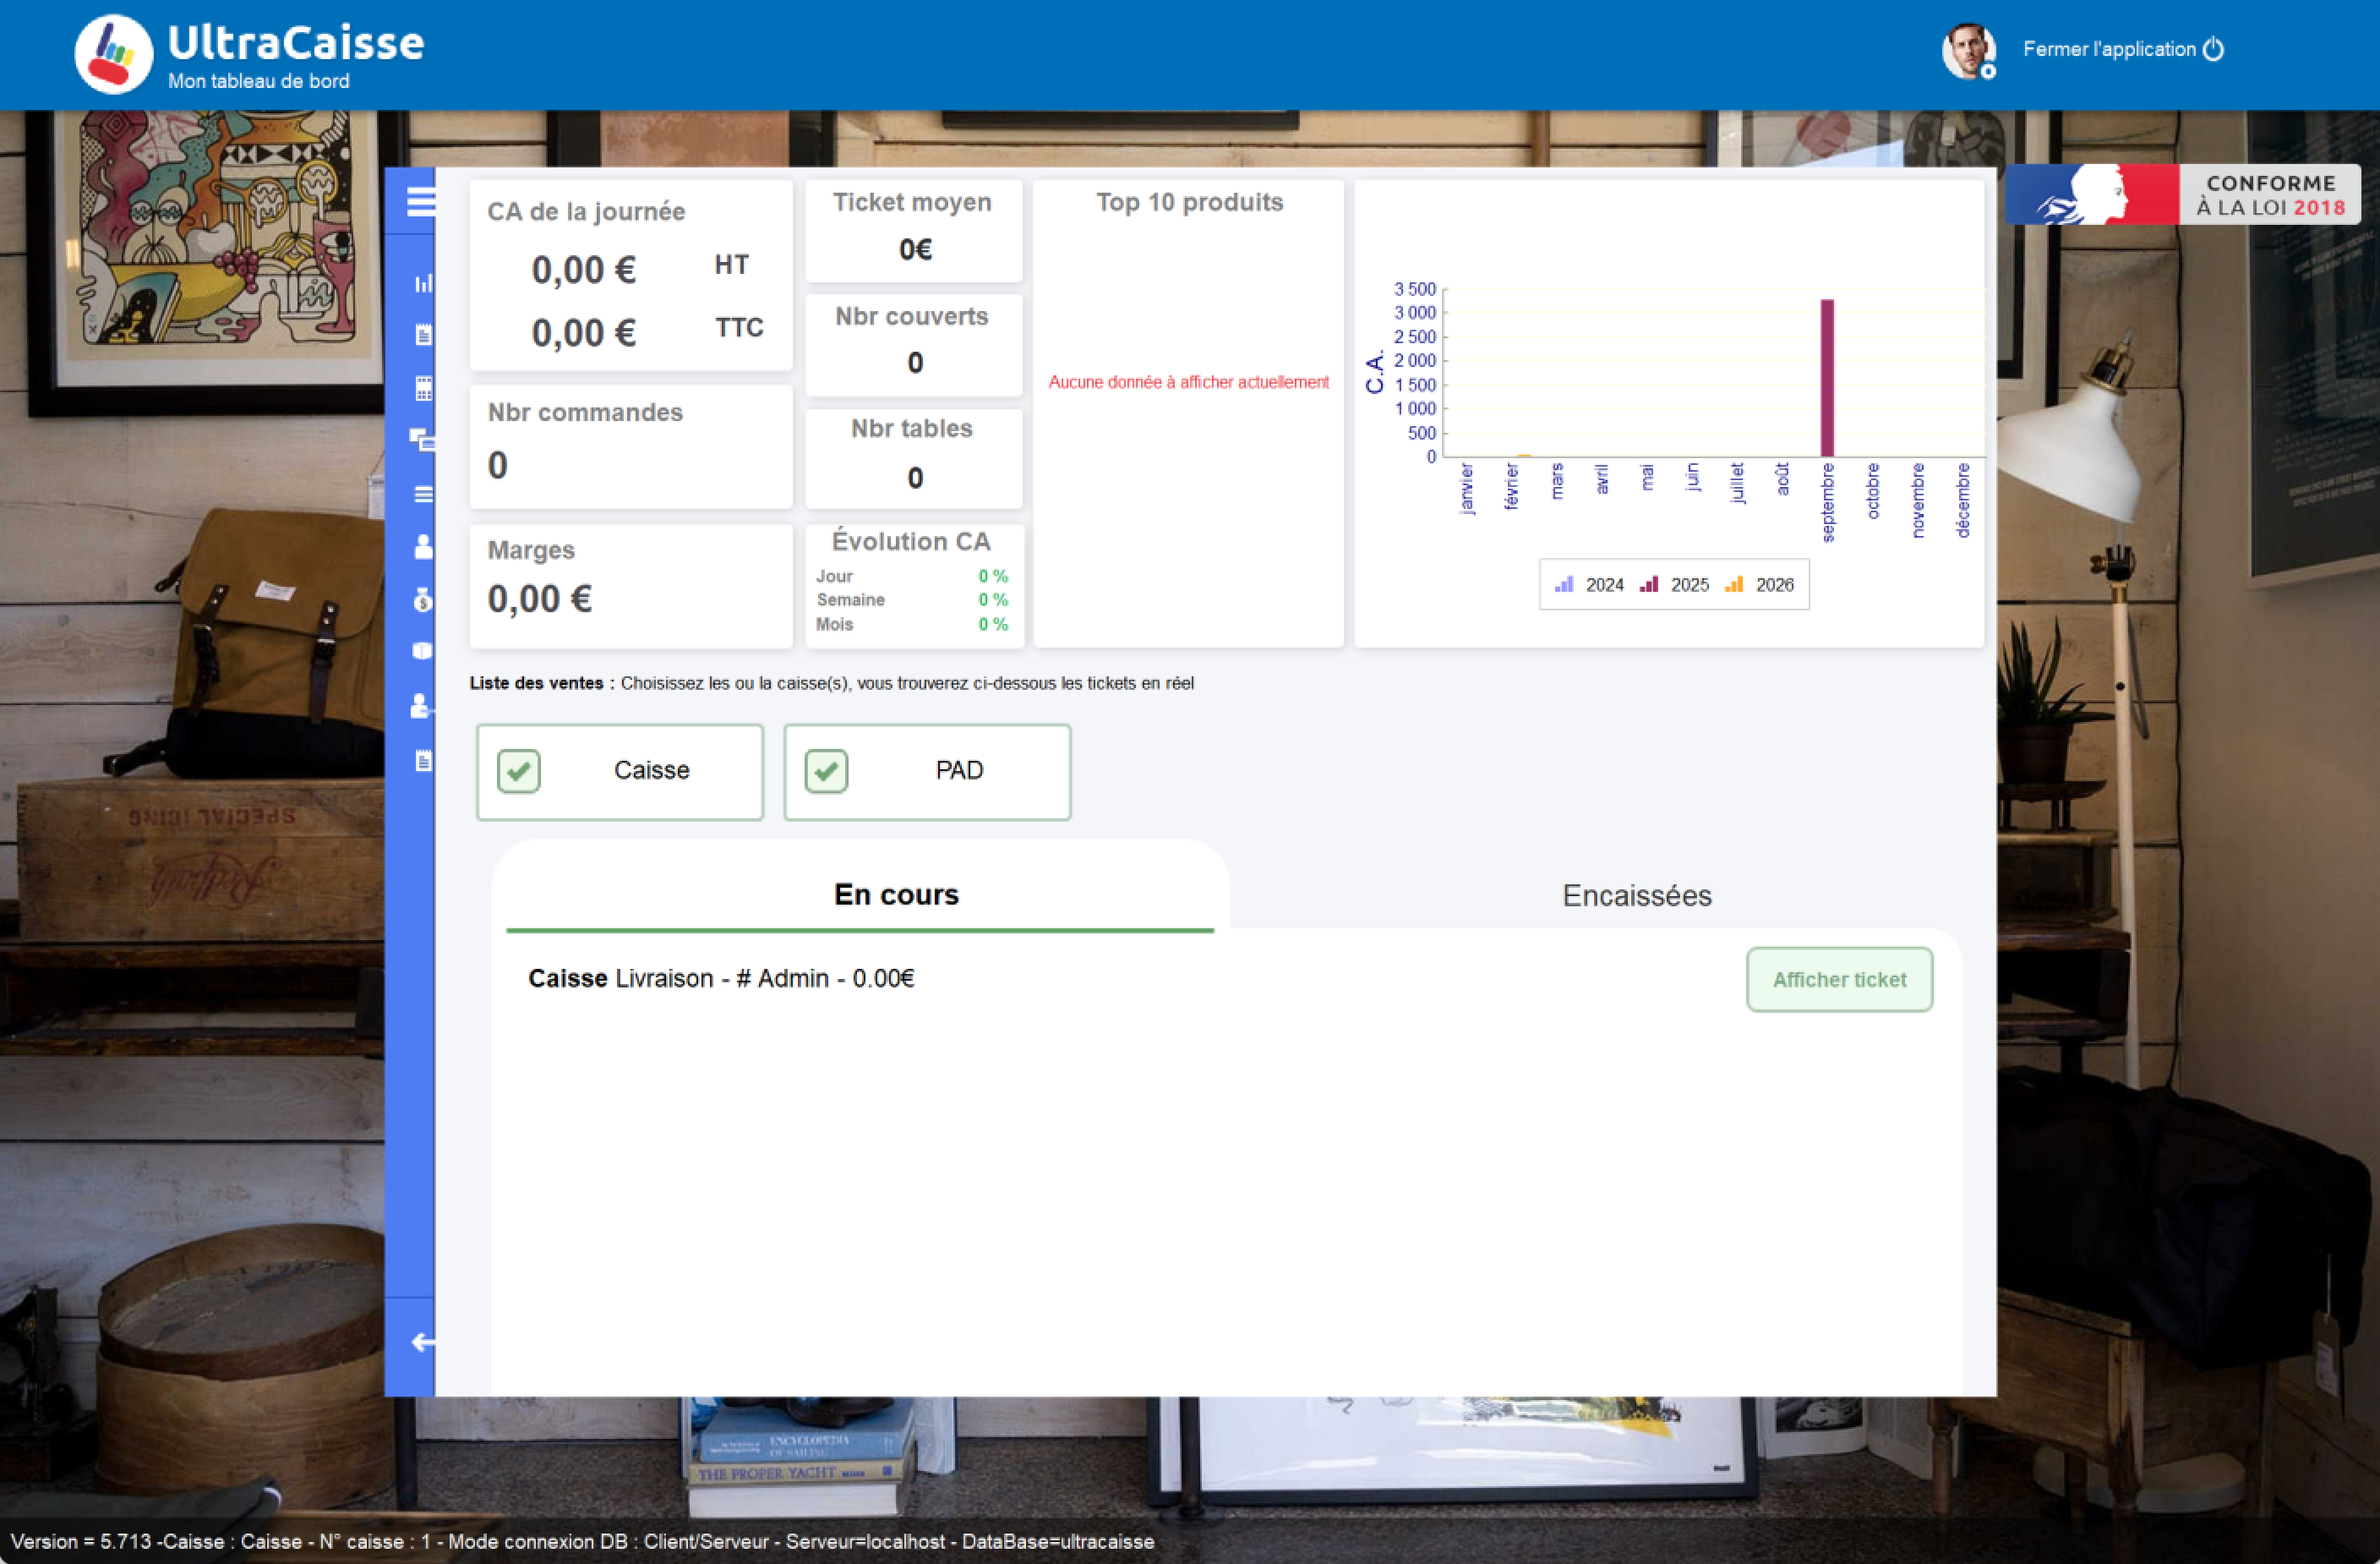The width and height of the screenshot is (2380, 1564).
Task: Uncheck the PAD checkbox
Action: pyautogui.click(x=826, y=771)
